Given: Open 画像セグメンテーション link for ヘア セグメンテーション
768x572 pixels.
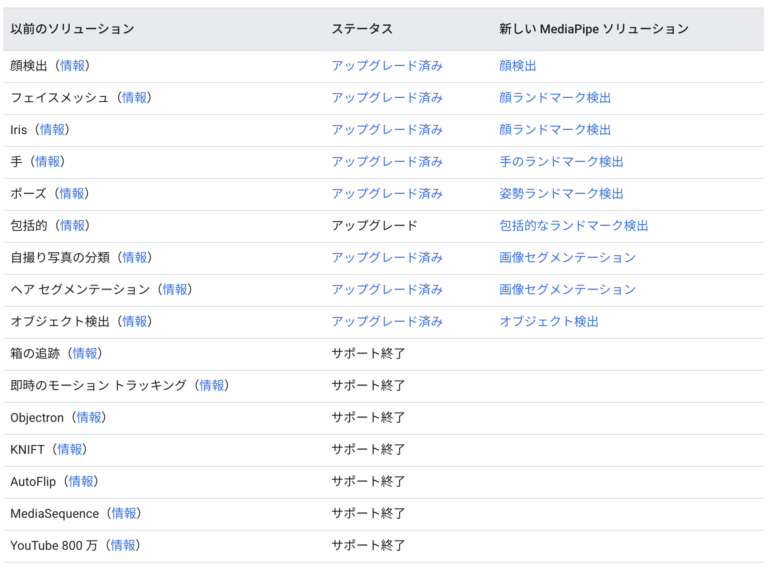Looking at the screenshot, I should 567,289.
